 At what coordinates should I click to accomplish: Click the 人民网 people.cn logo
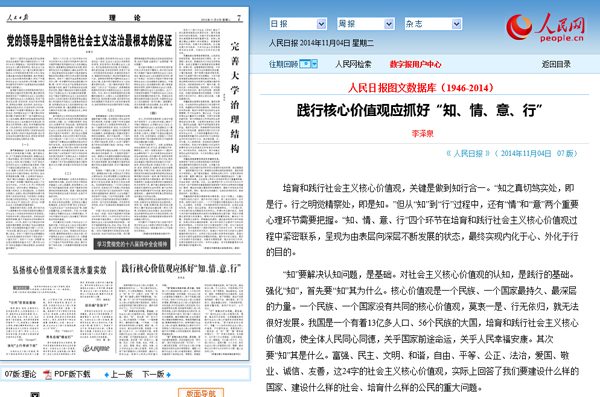(545, 28)
